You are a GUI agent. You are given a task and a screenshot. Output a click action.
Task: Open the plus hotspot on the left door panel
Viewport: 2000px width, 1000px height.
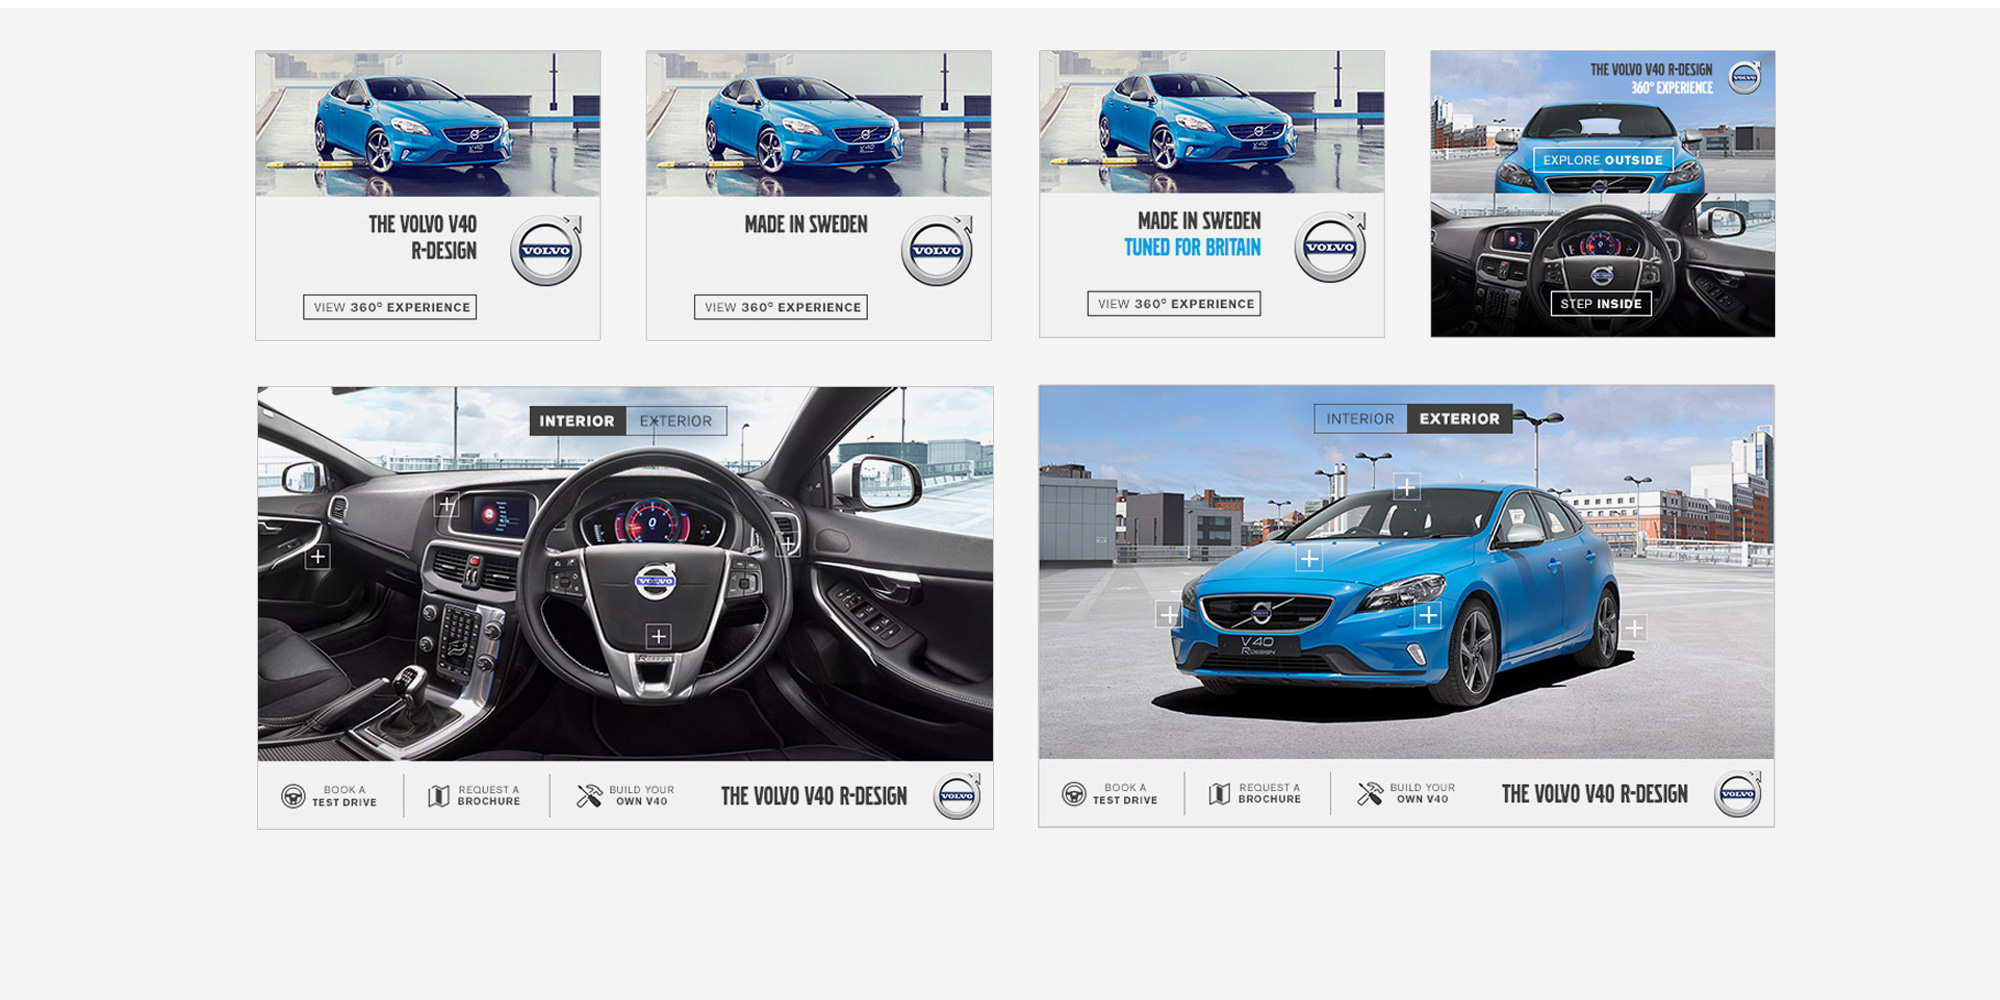coord(317,556)
